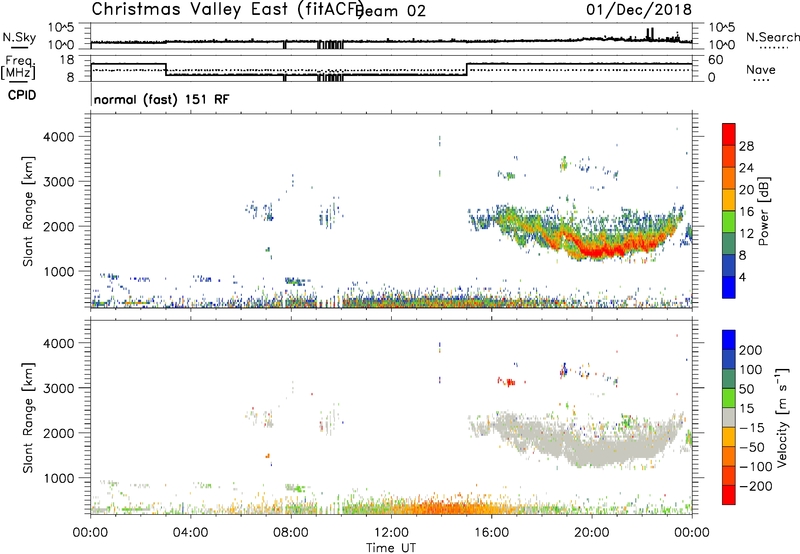This screenshot has height=554, width=800.
Task: Click the "1000" tick in Velocity panel
Action: [59, 478]
